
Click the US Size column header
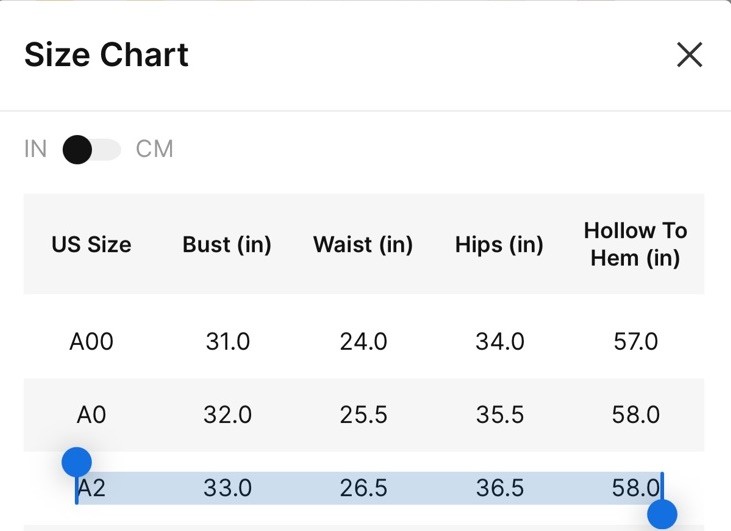coord(91,244)
